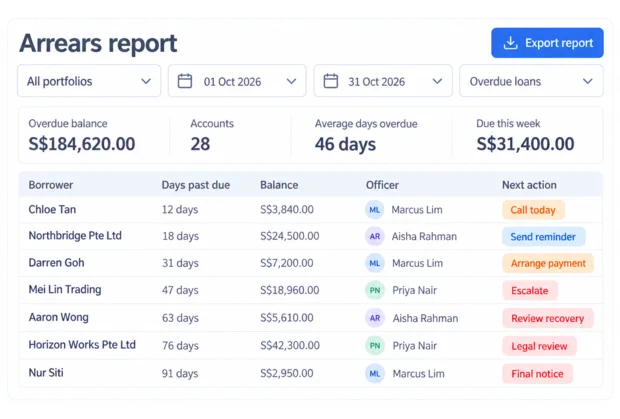The height and width of the screenshot is (419, 620).
Task: Click ML avatar in Chloe Tan row
Action: (x=374, y=210)
